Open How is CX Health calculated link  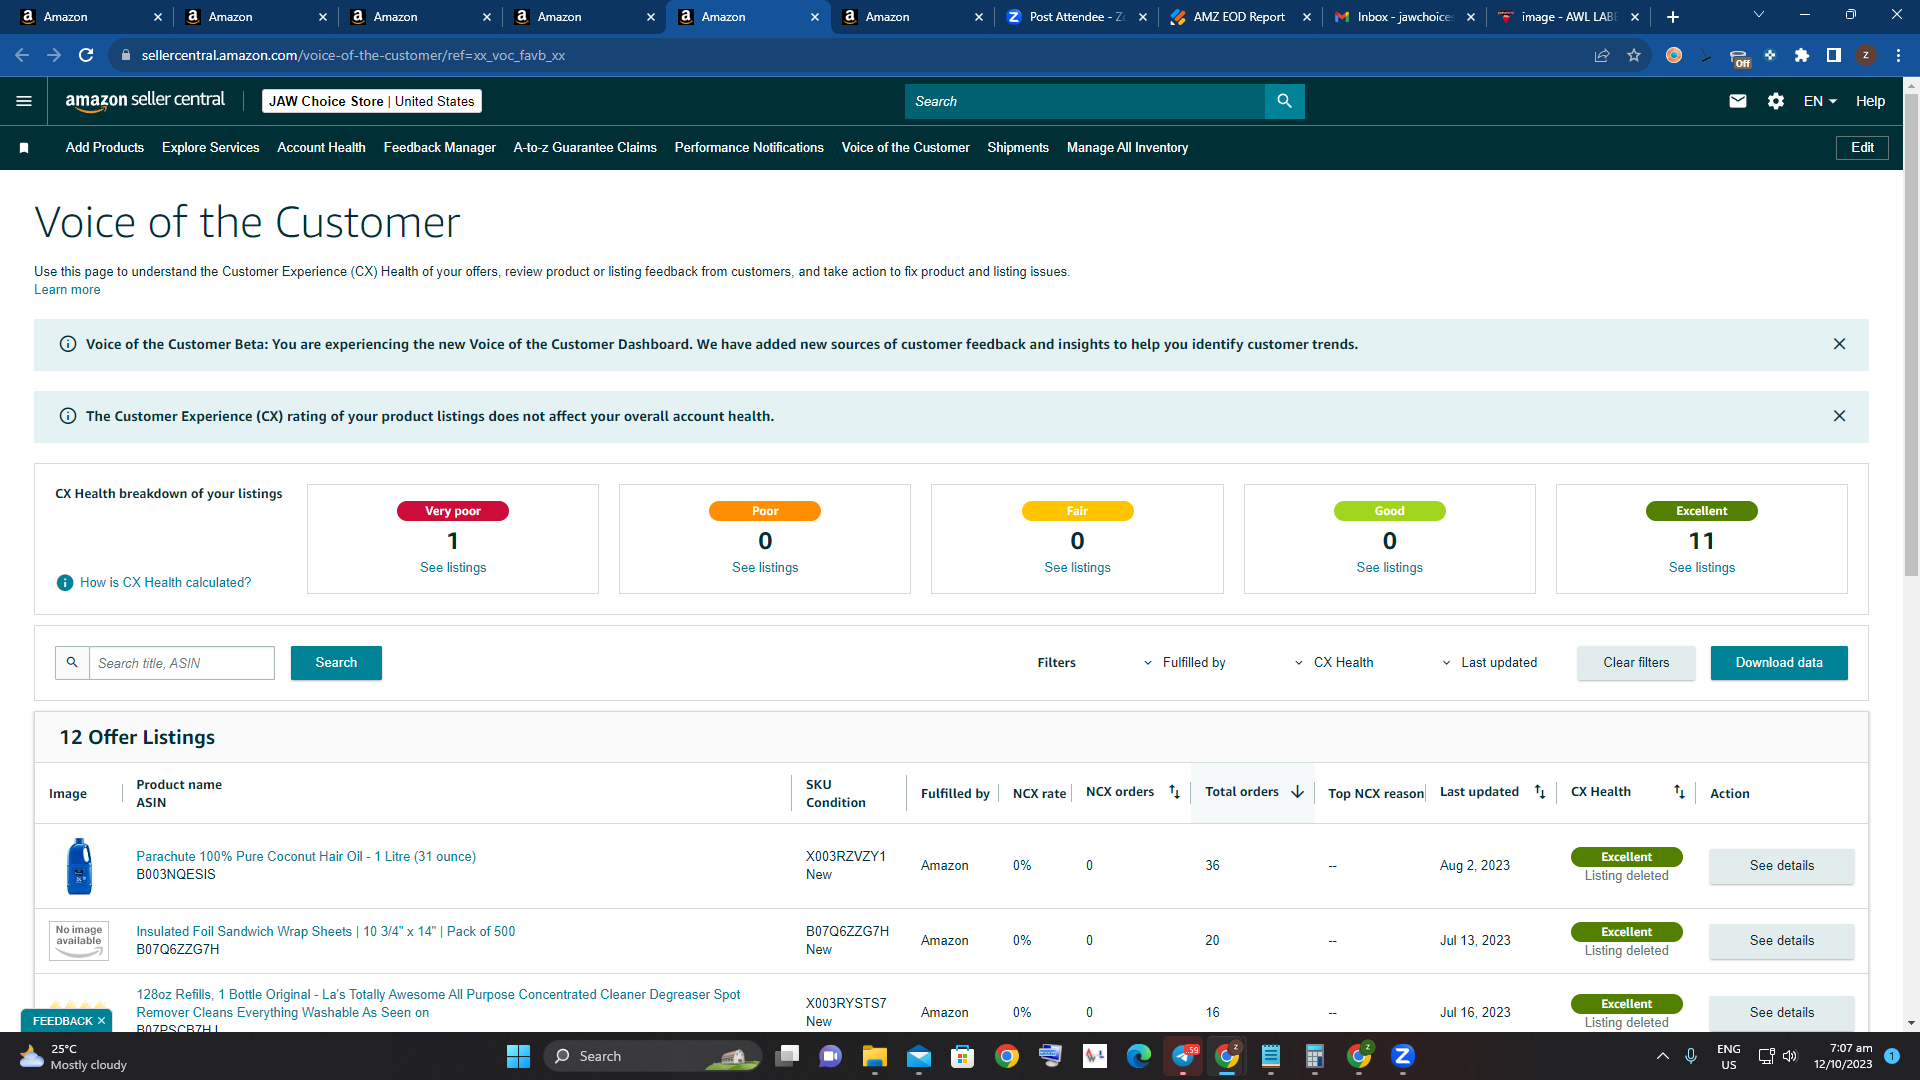coord(165,583)
